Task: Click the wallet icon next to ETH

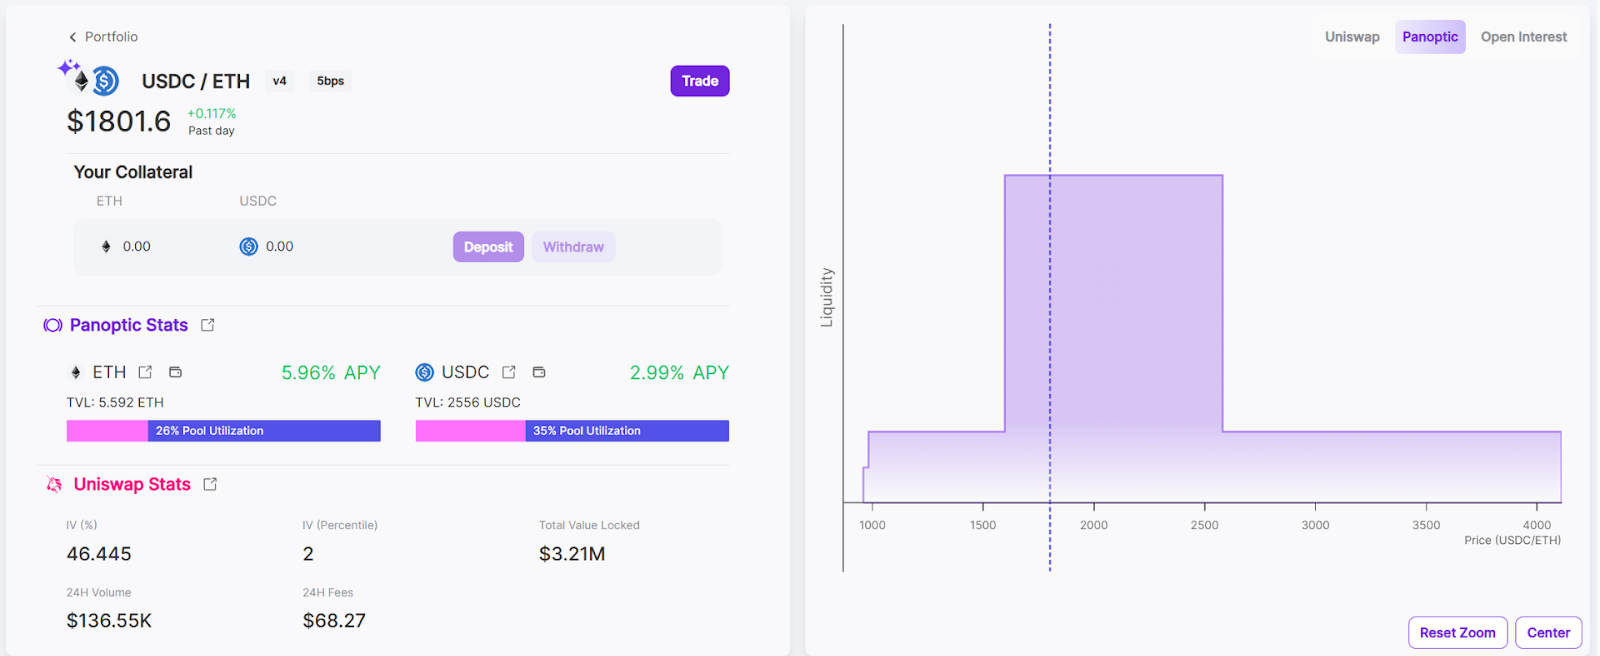Action: (175, 372)
